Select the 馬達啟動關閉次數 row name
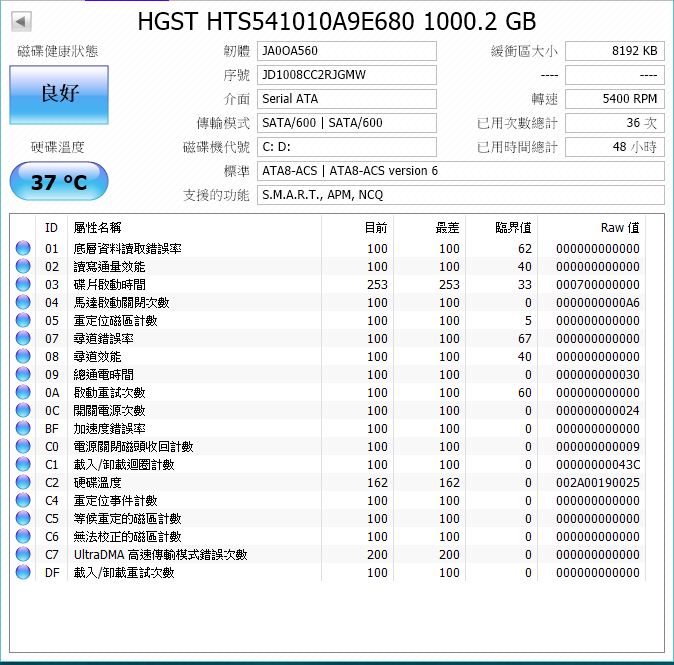This screenshot has height=665, width=674. pos(121,303)
